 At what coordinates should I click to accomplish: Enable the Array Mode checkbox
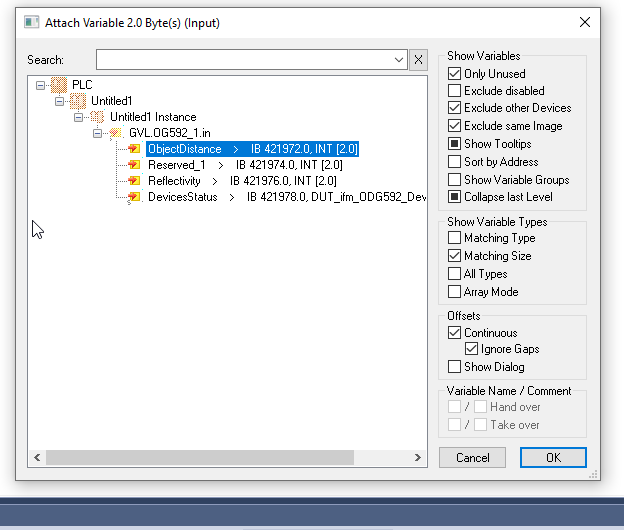pyautogui.click(x=454, y=292)
